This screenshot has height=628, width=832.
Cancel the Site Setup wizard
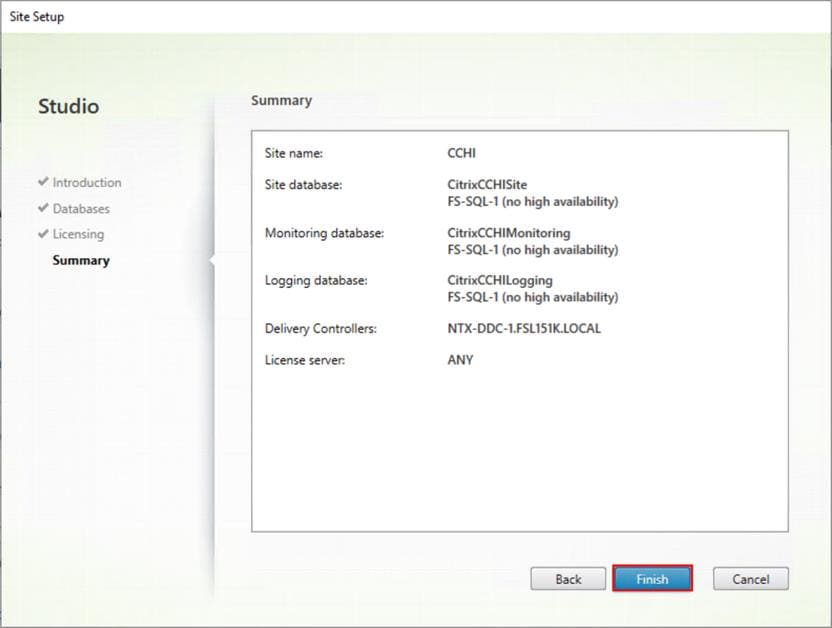click(x=750, y=578)
